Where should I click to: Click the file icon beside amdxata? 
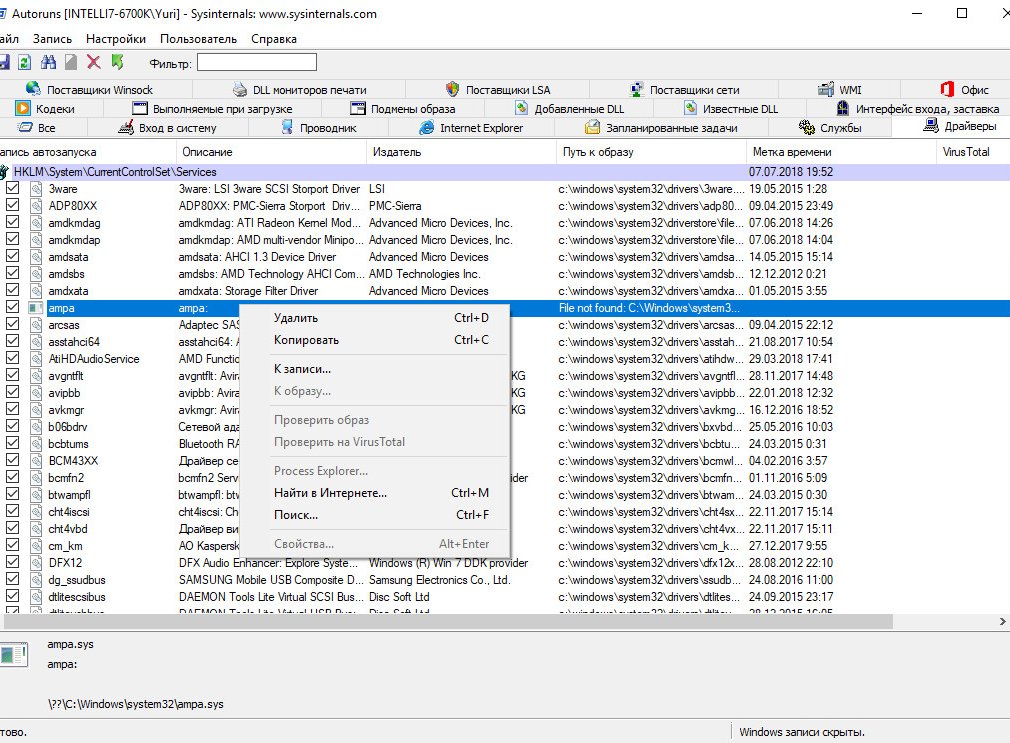(x=36, y=291)
